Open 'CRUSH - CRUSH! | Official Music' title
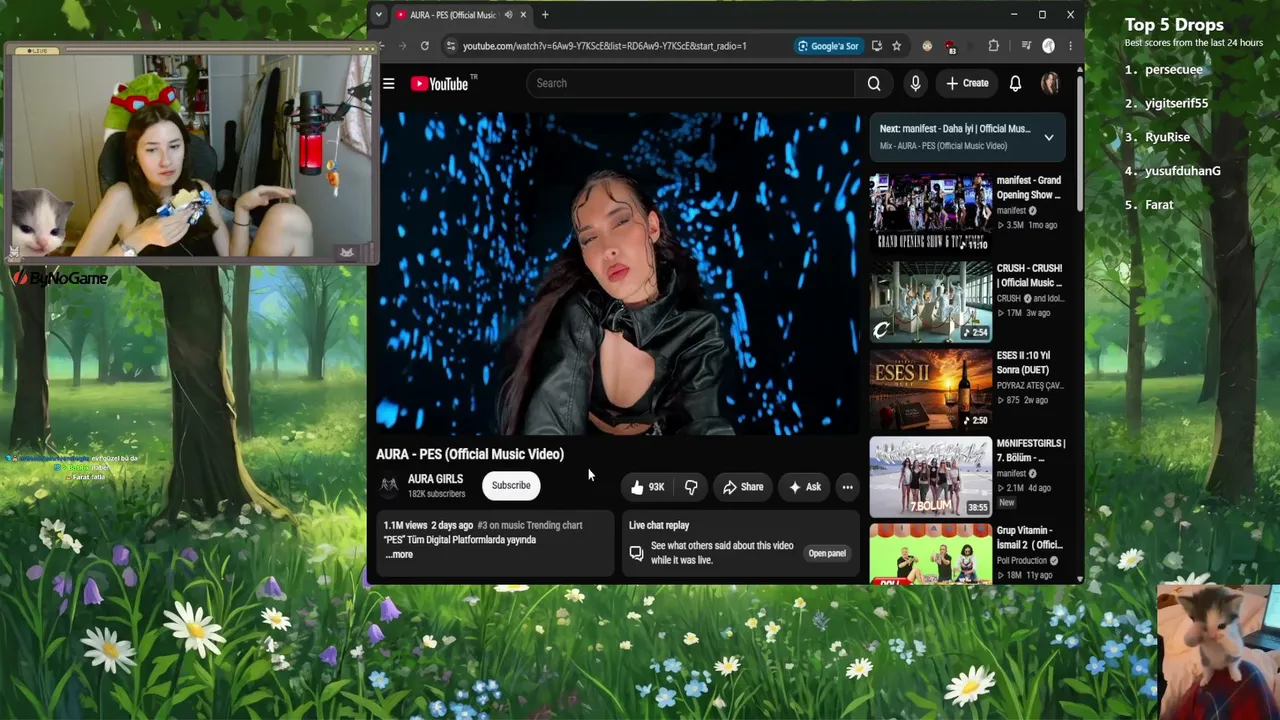The width and height of the screenshot is (1280, 720). point(1030,276)
